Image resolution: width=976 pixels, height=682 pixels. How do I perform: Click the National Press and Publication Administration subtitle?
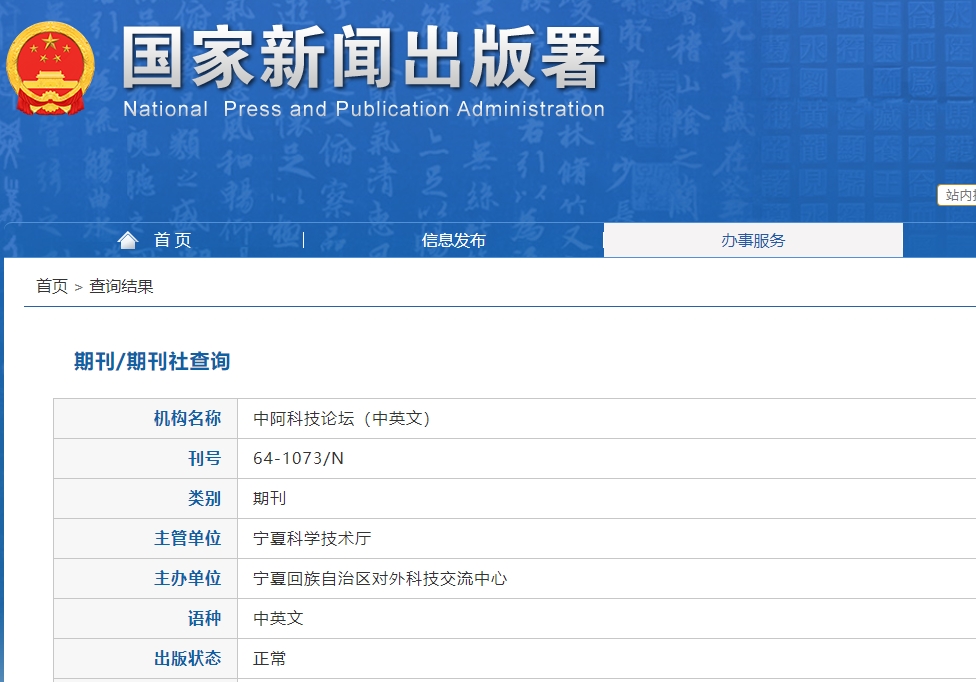363,109
